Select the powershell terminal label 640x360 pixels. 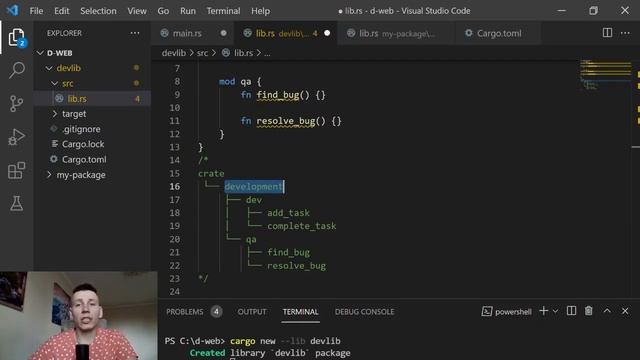(507, 311)
